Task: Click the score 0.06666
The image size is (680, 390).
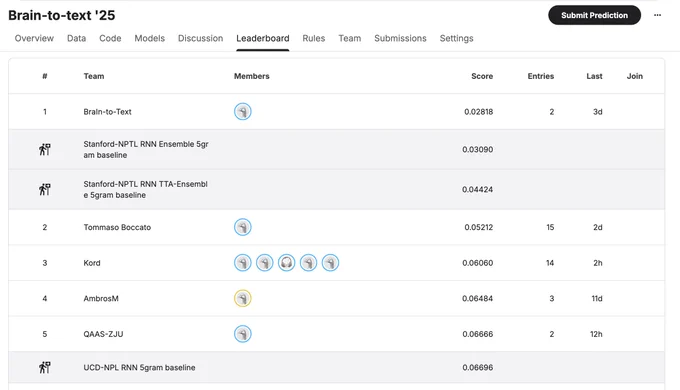Action: point(477,334)
